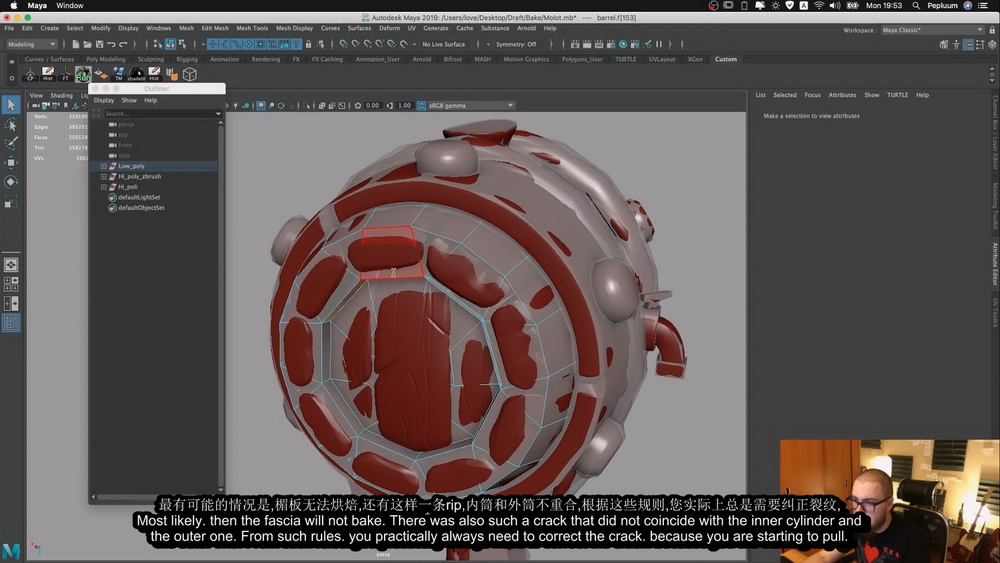This screenshot has width=1000, height=563.
Task: Open the Mesh Tools menu
Action: click(252, 28)
